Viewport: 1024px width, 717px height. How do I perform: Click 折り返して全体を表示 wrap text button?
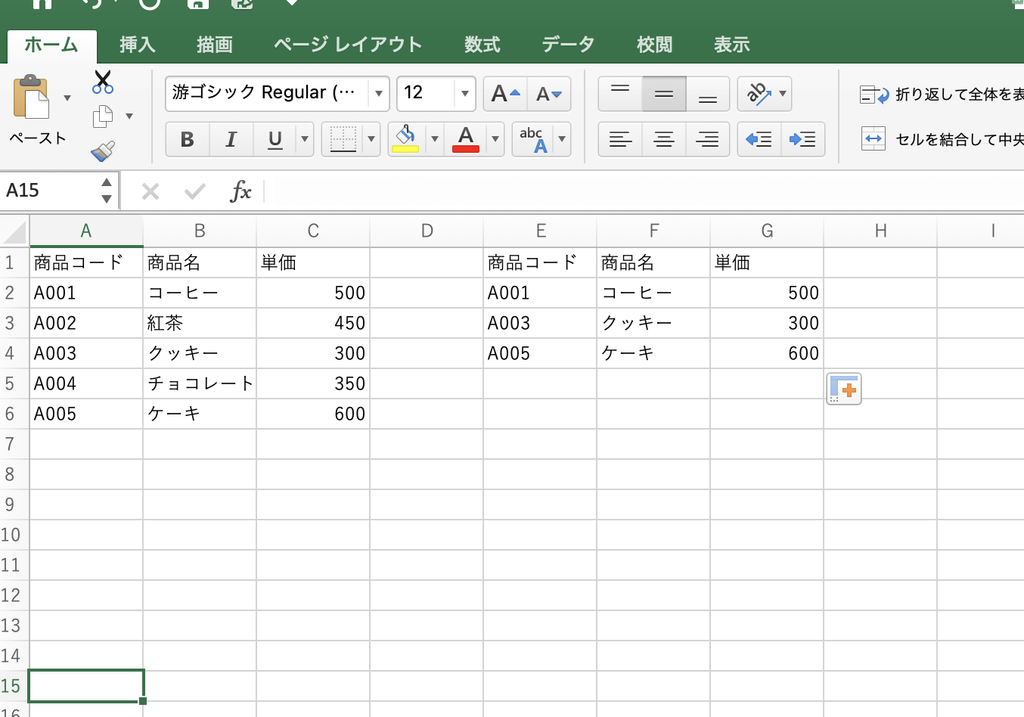point(941,95)
